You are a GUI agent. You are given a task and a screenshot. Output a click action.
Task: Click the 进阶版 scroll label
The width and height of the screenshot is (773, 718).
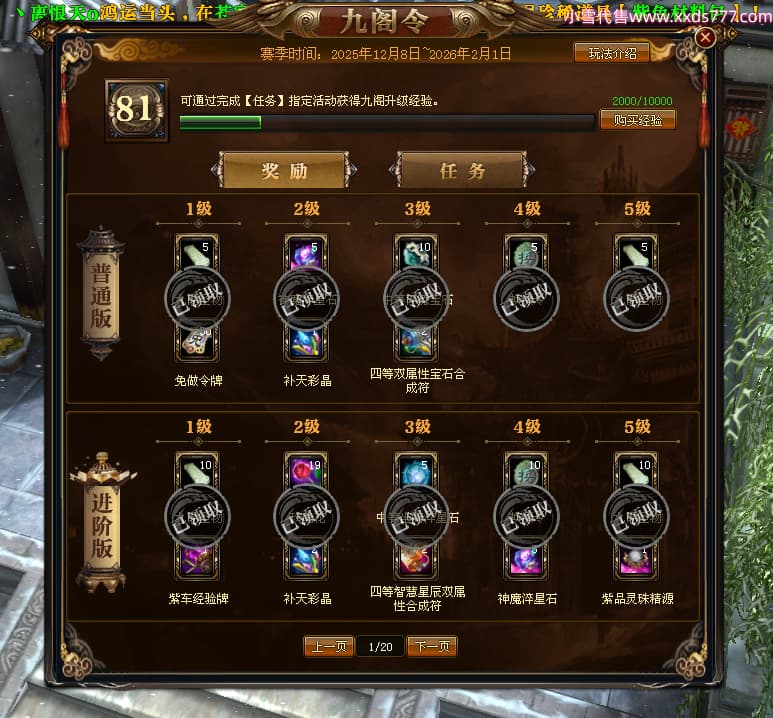tap(102, 524)
